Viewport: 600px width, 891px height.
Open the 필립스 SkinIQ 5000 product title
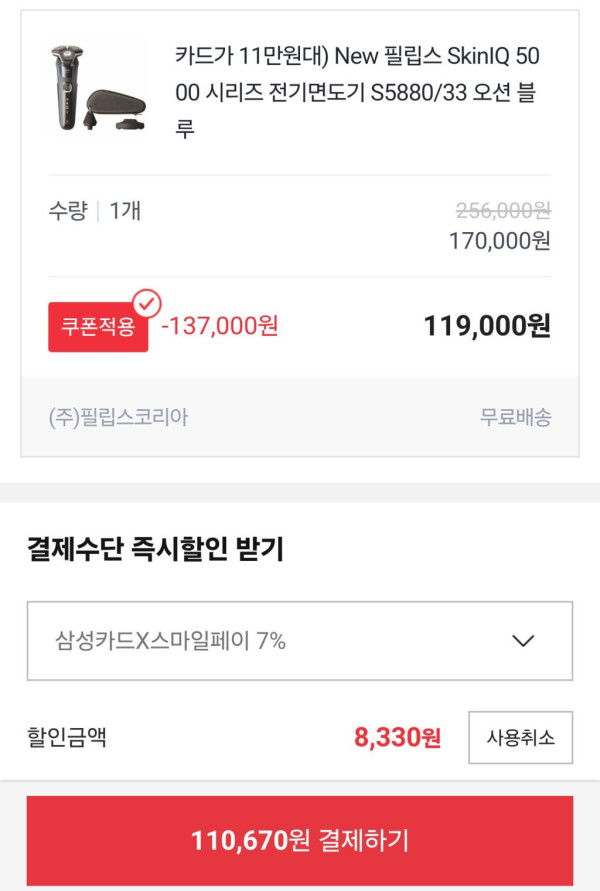coord(357,92)
